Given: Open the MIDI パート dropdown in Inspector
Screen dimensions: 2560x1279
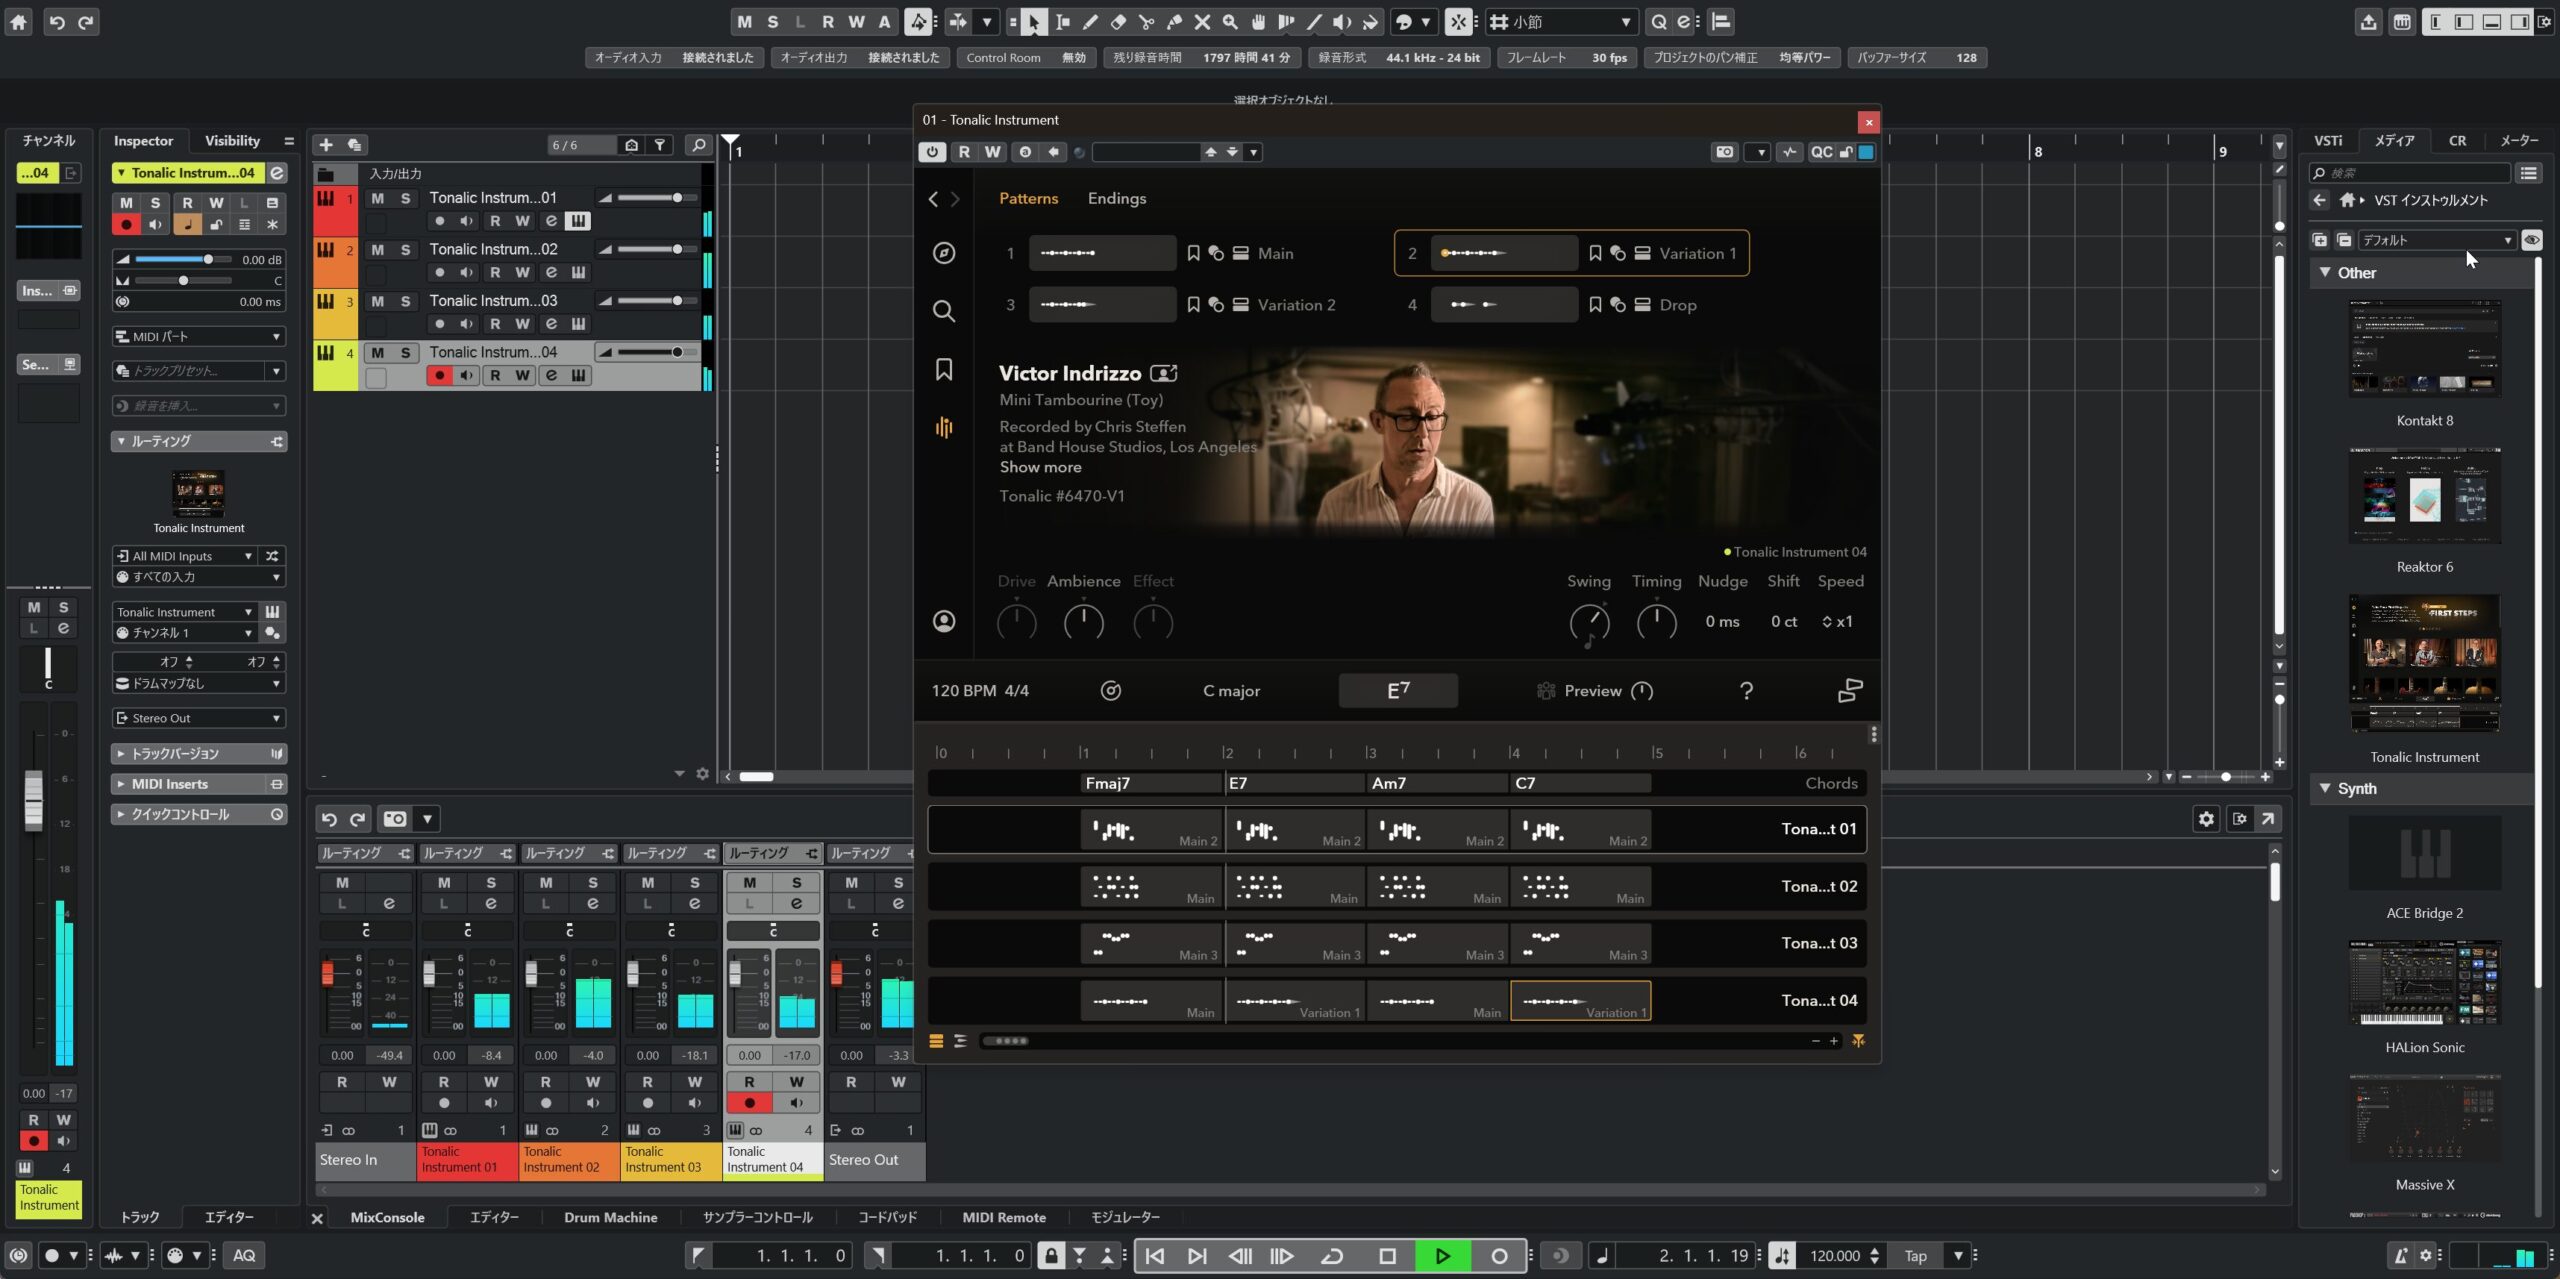Looking at the screenshot, I should point(199,337).
